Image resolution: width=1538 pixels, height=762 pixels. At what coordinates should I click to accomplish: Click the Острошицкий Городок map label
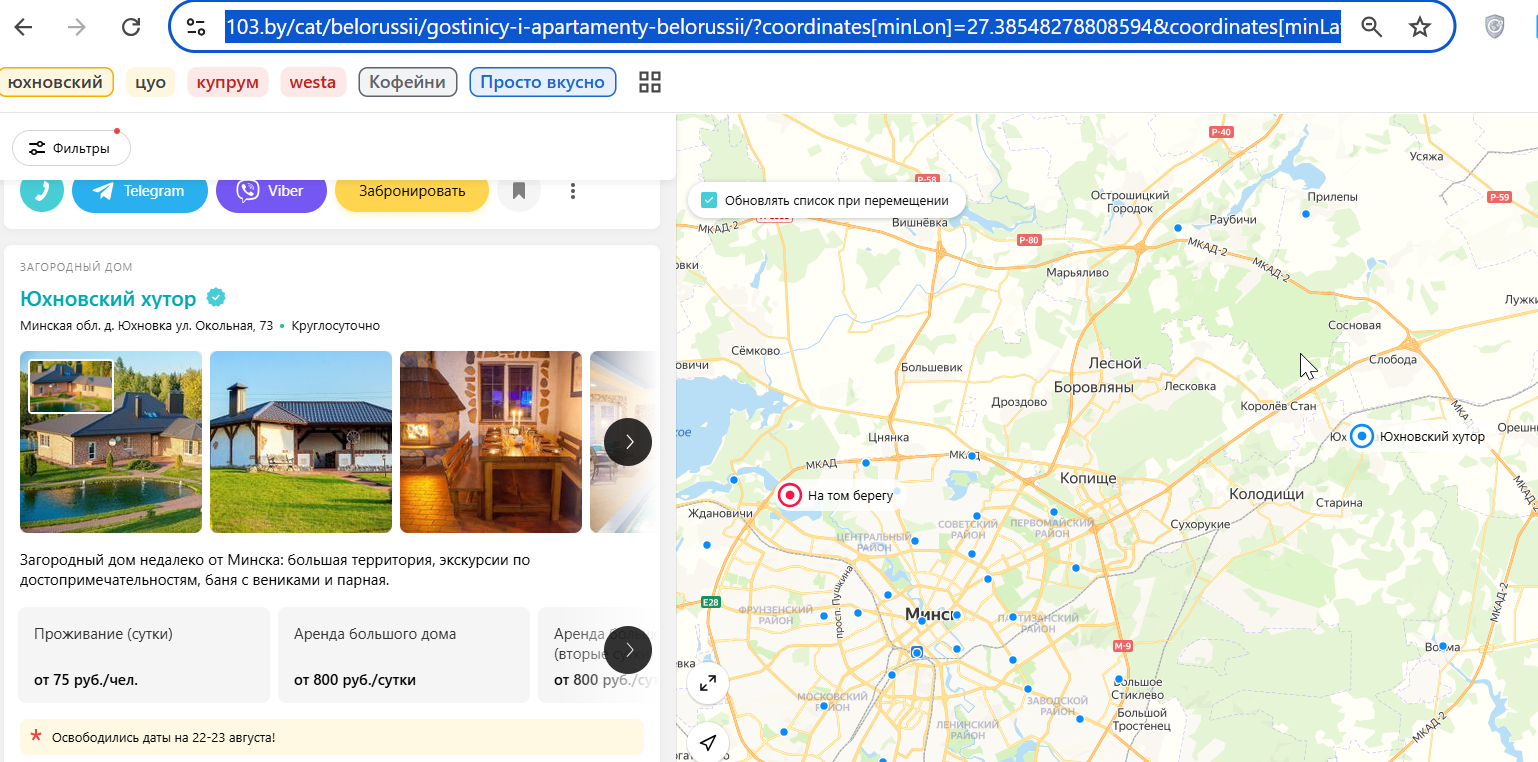(1130, 202)
